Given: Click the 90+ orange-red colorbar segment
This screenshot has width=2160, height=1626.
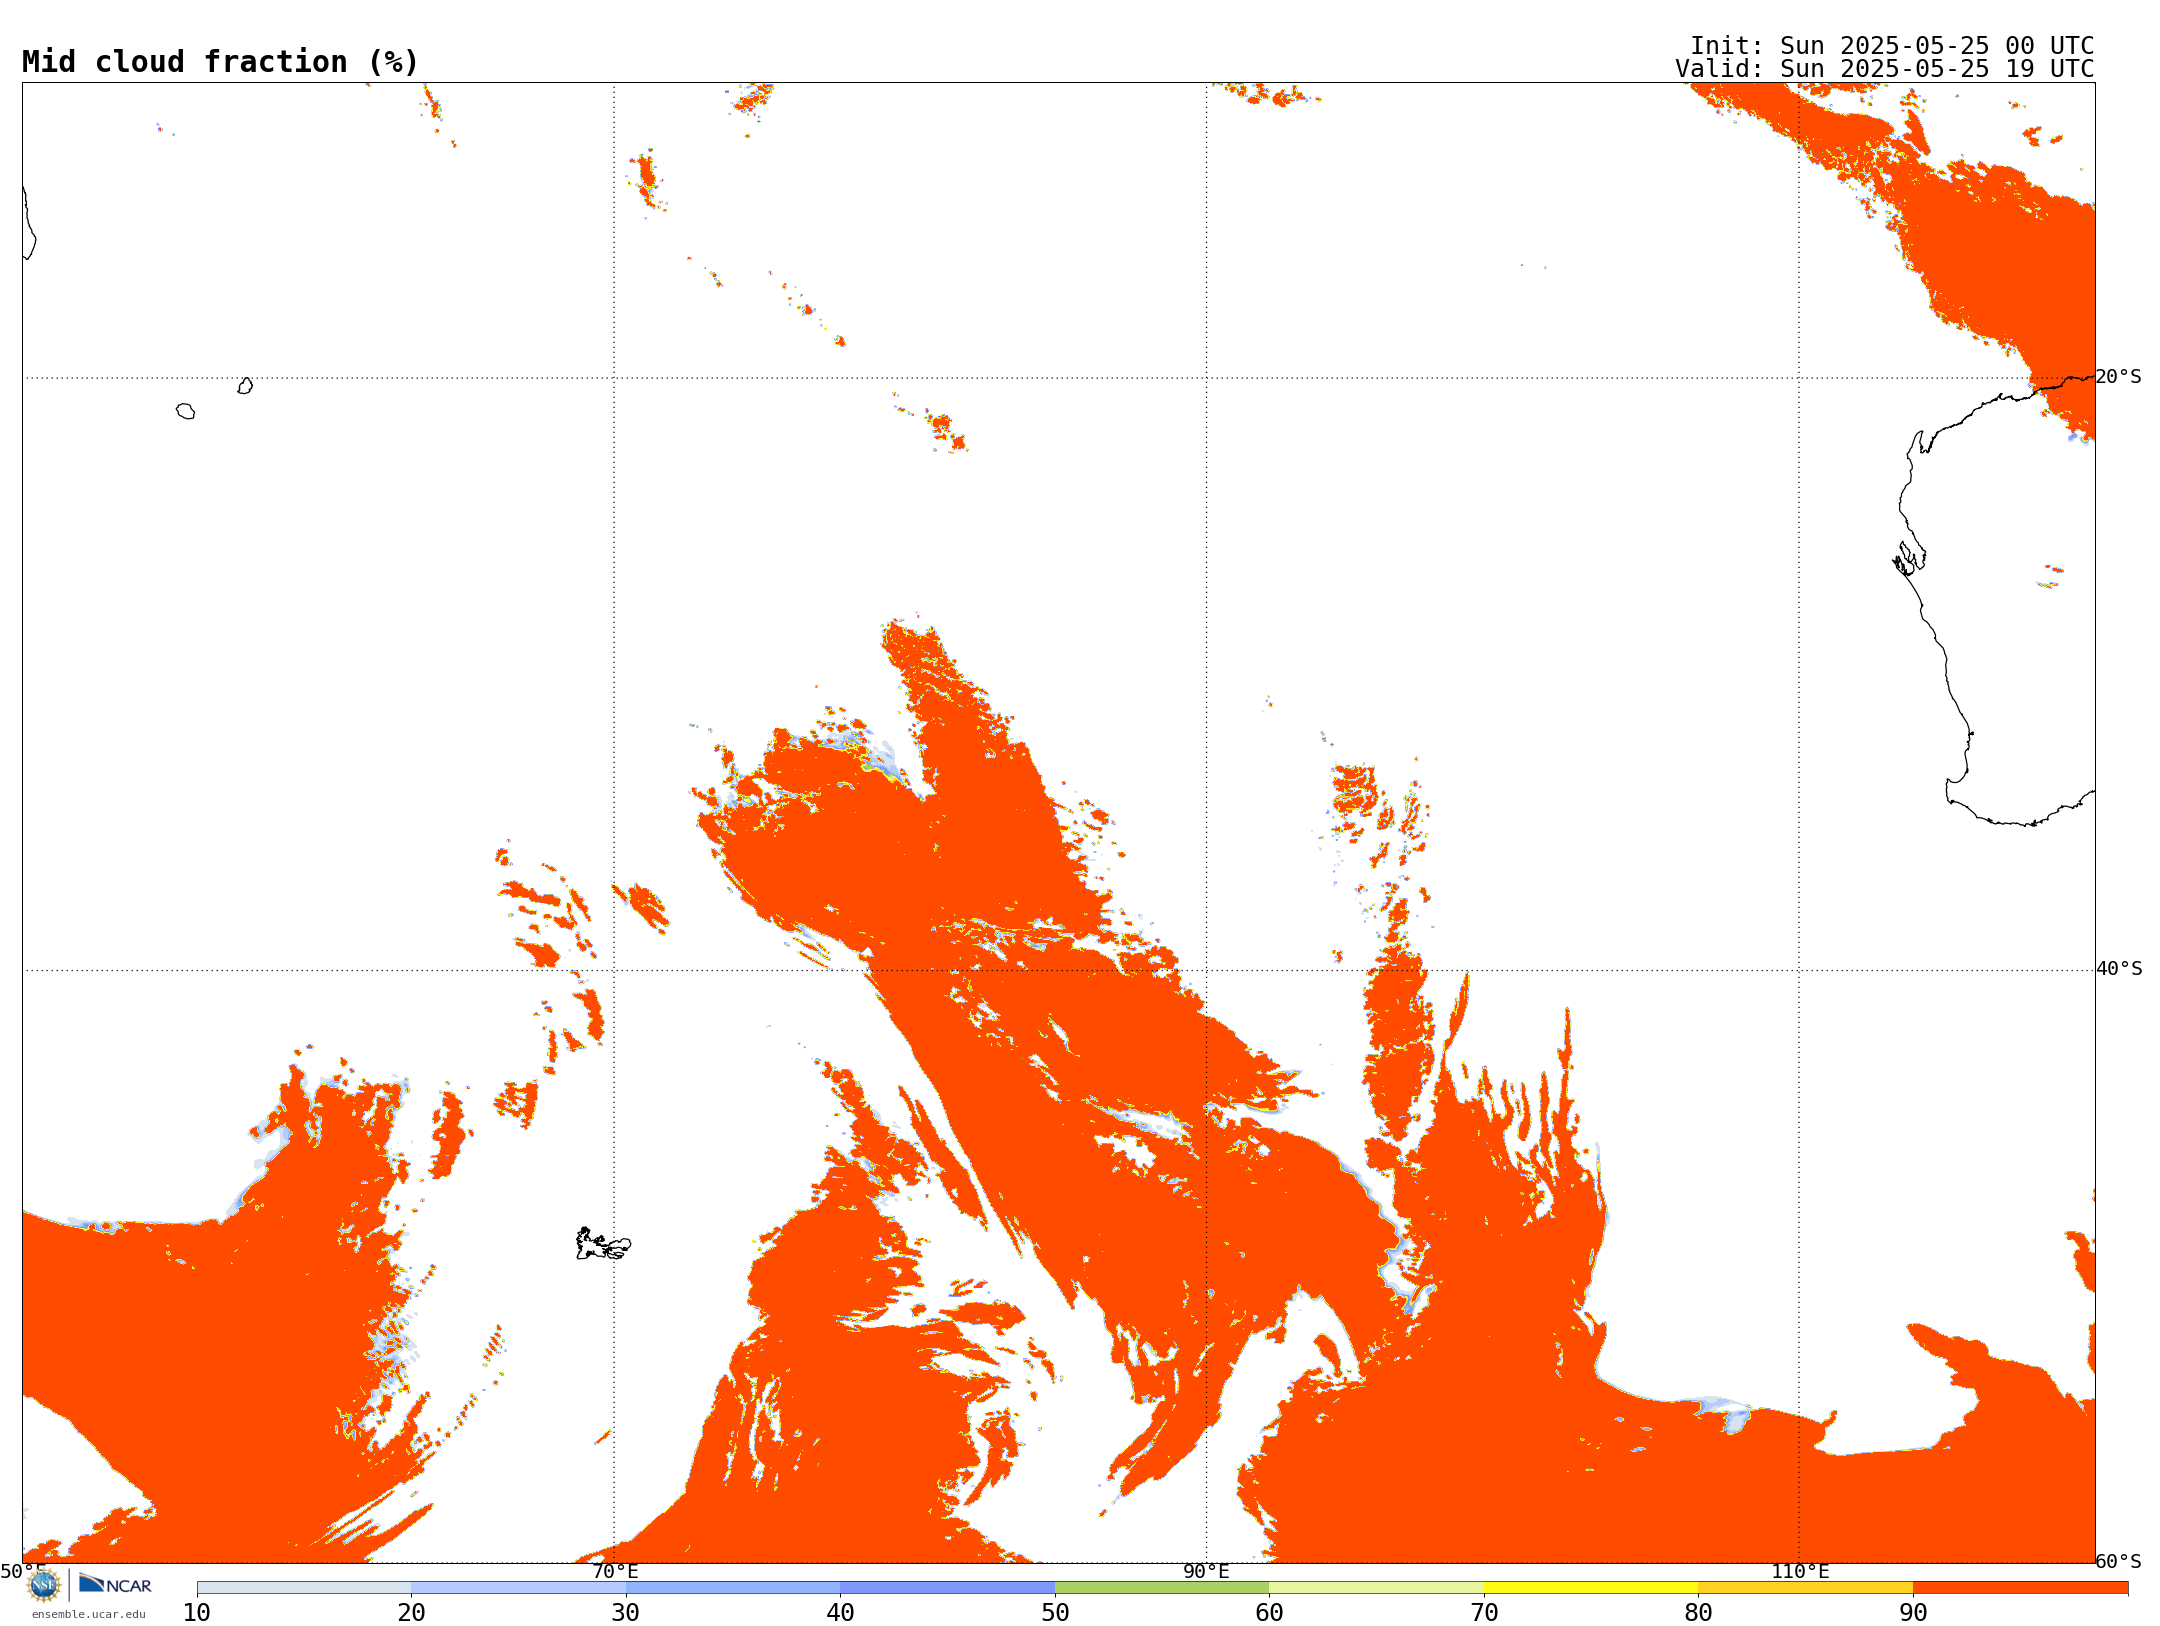Looking at the screenshot, I should (x=2020, y=1588).
